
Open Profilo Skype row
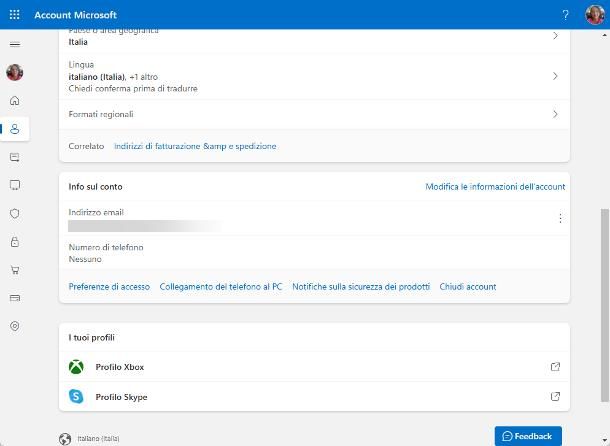pyautogui.click(x=314, y=397)
